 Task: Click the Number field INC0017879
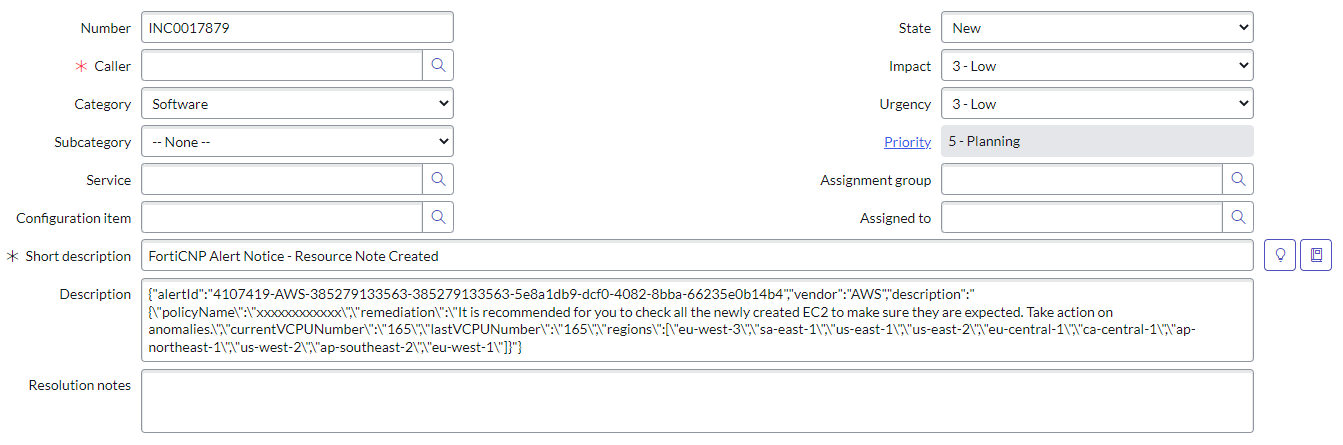pyautogui.click(x=297, y=28)
